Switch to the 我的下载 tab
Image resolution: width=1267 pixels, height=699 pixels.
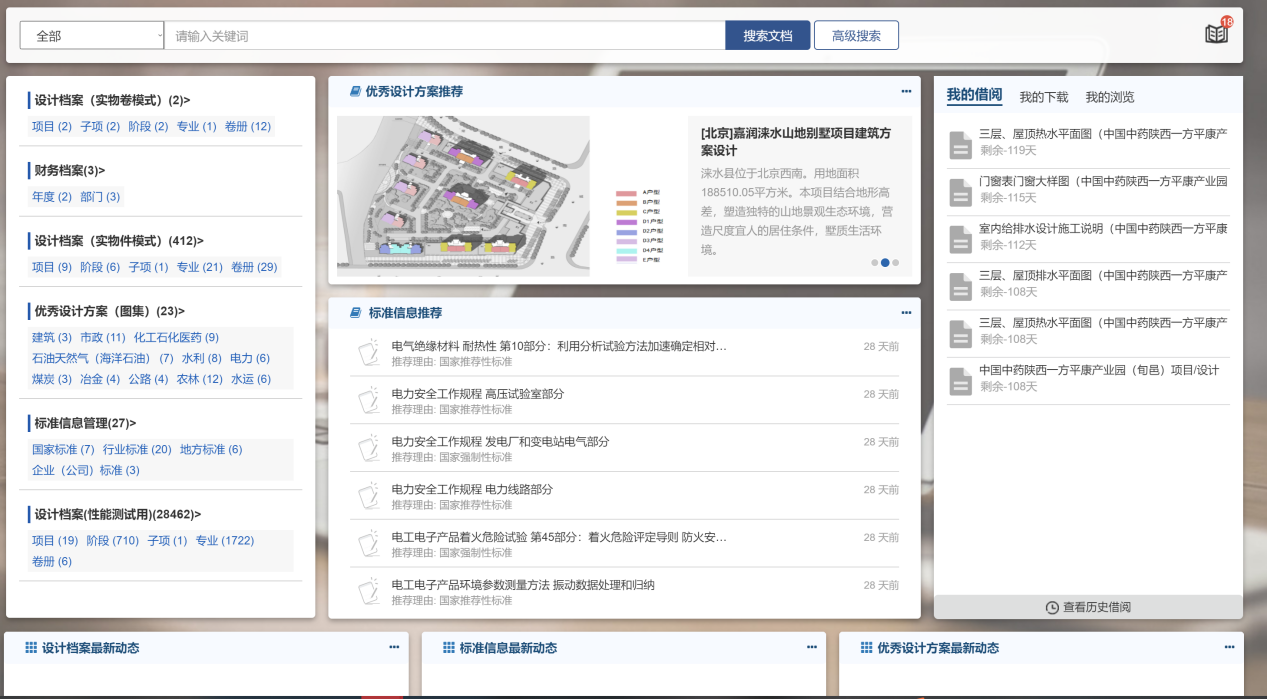[x=1043, y=97]
